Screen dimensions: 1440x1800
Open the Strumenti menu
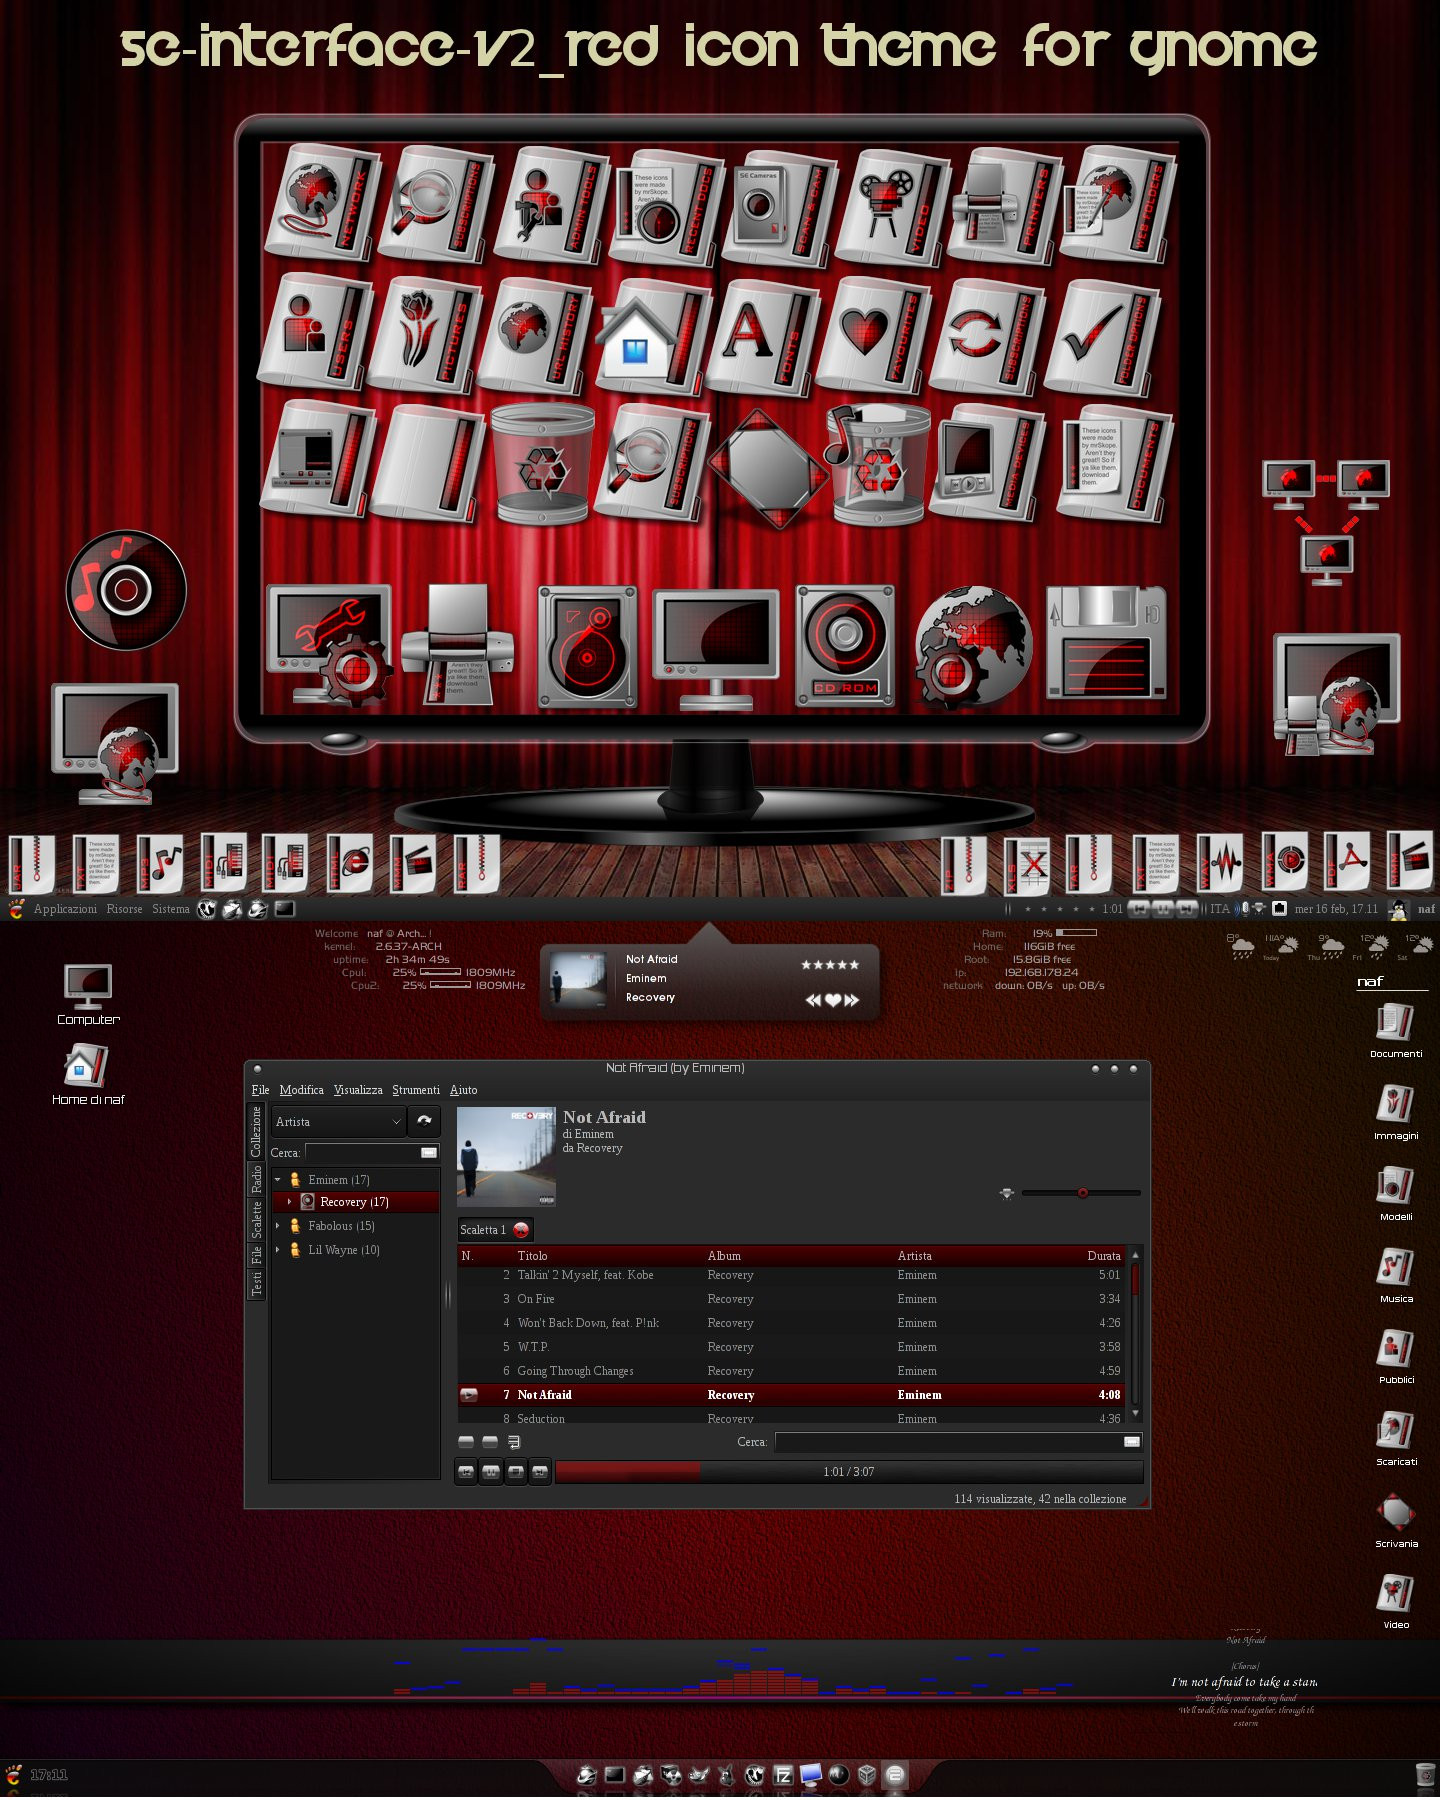416,1090
